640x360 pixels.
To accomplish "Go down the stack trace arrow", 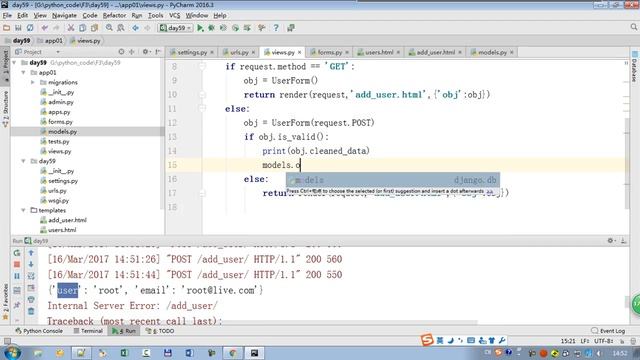I will tap(31, 264).
